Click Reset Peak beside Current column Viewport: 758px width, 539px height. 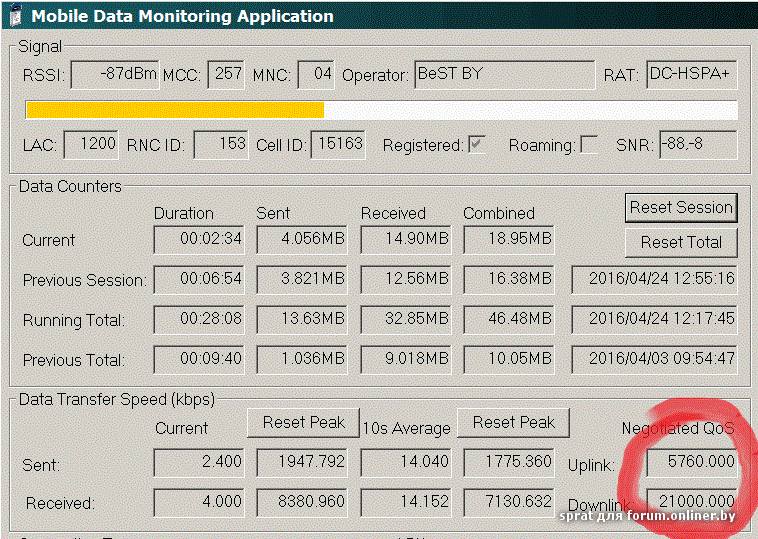point(304,422)
